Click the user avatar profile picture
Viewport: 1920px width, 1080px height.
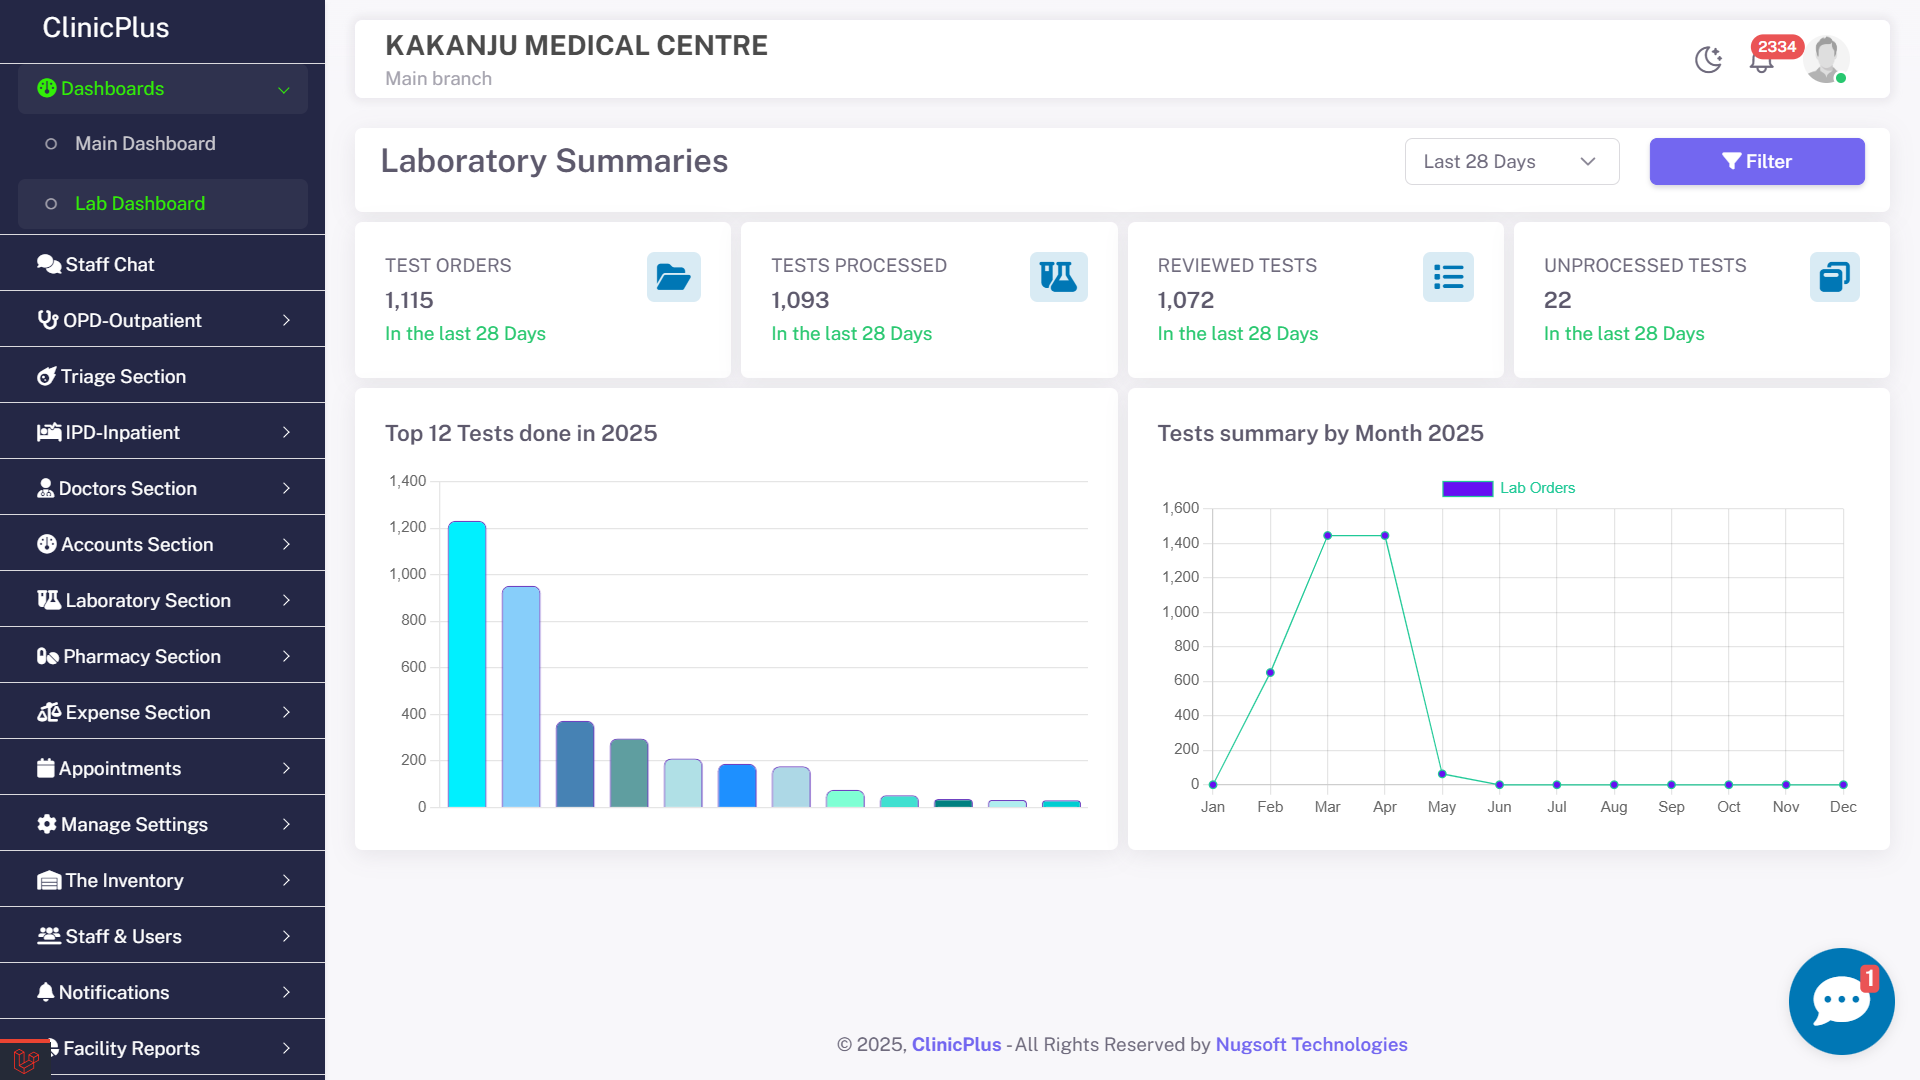pyautogui.click(x=1826, y=60)
